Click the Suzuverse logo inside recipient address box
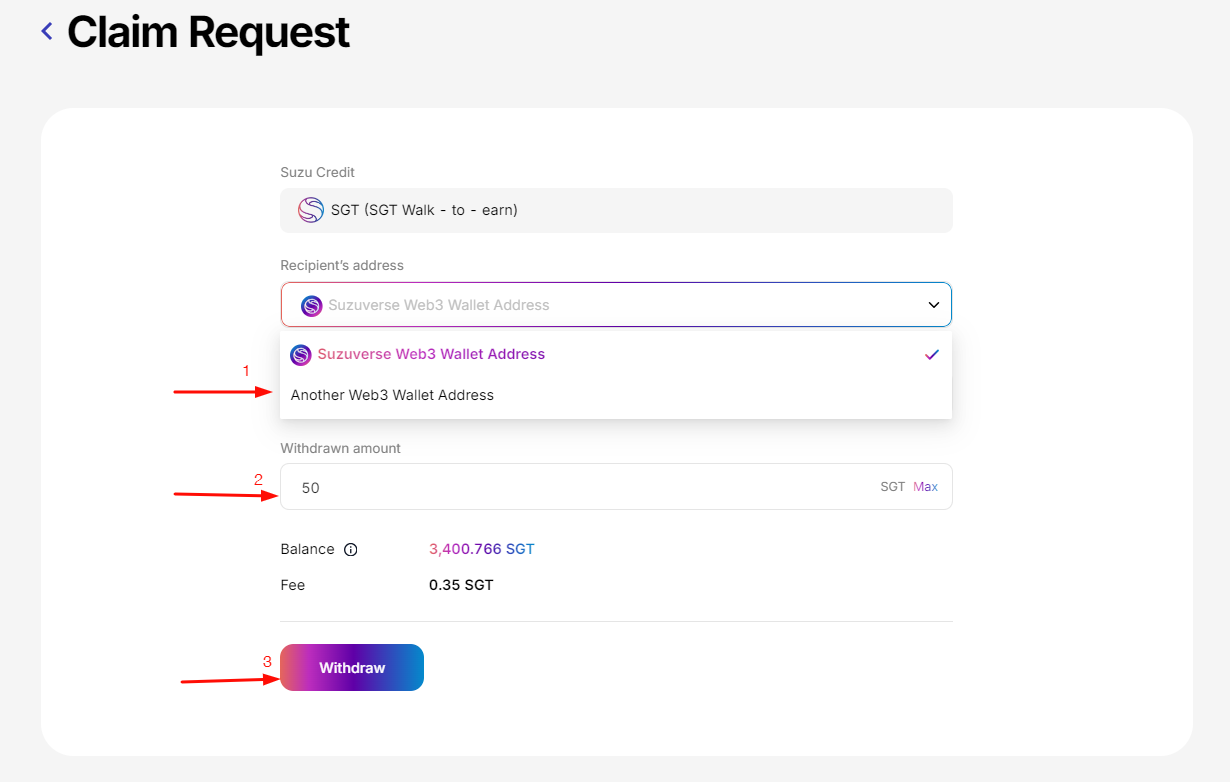 pos(312,305)
